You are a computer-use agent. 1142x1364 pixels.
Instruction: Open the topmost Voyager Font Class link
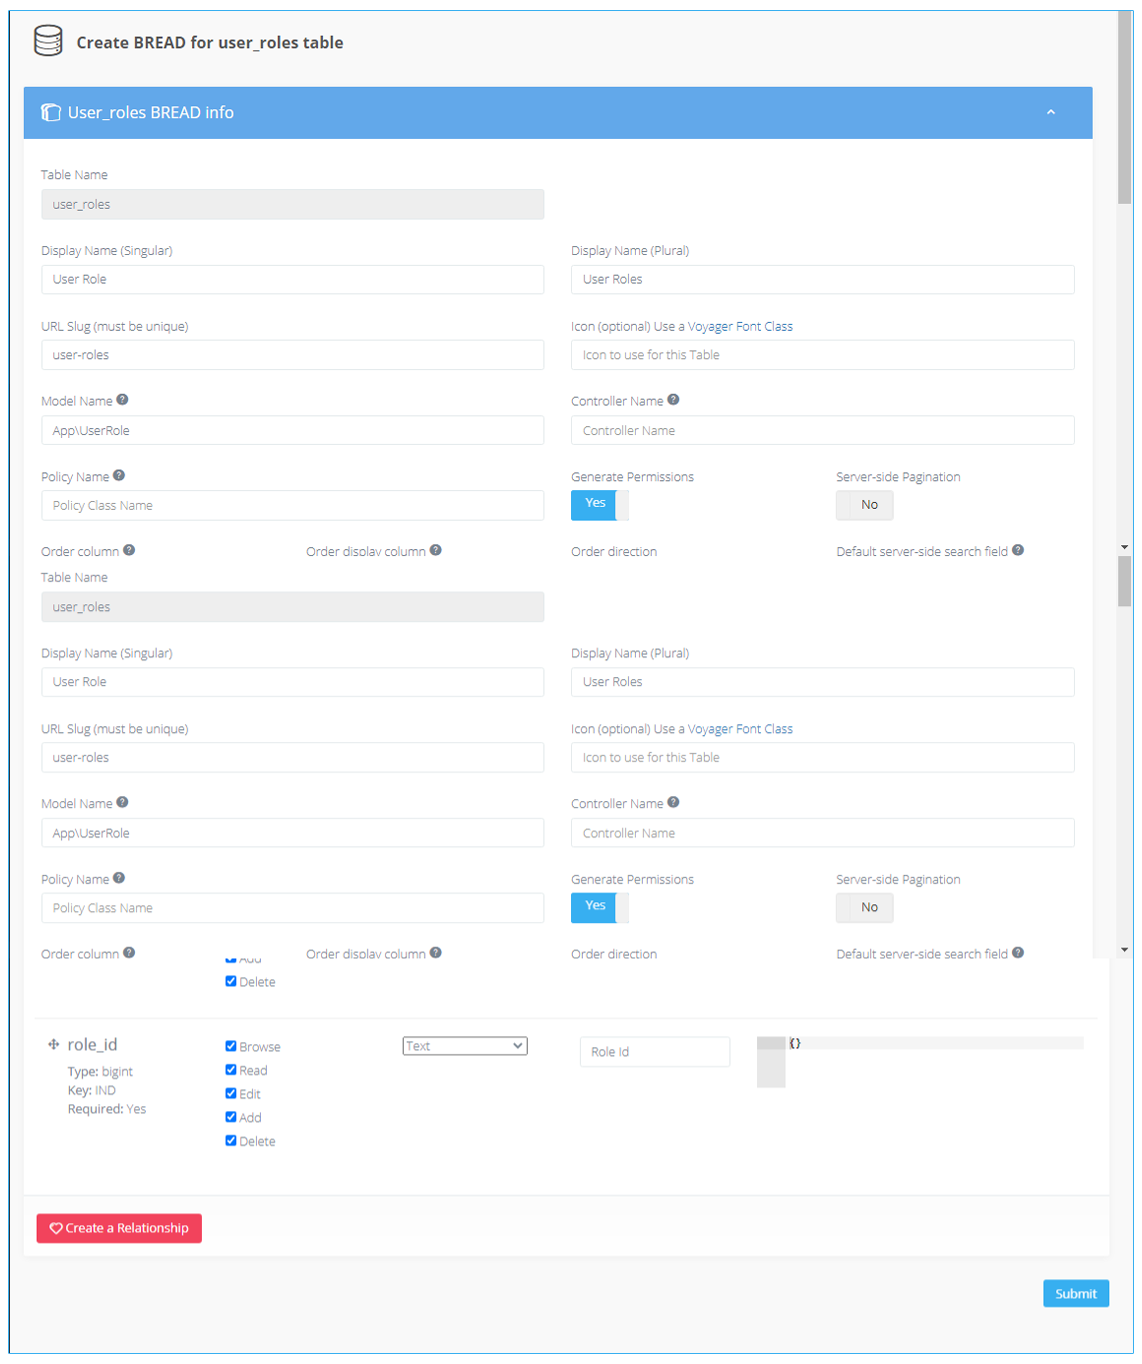[x=739, y=327]
